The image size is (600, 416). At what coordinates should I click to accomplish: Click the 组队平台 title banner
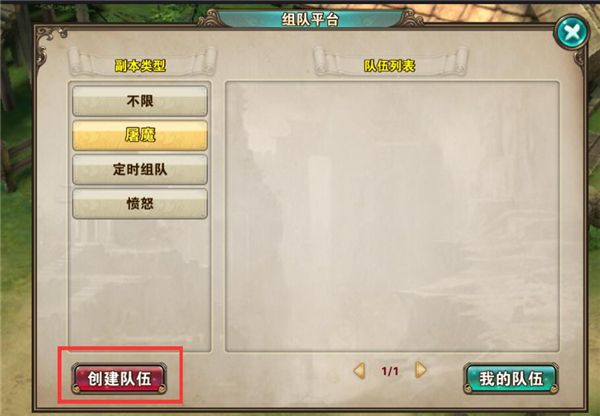tap(310, 19)
